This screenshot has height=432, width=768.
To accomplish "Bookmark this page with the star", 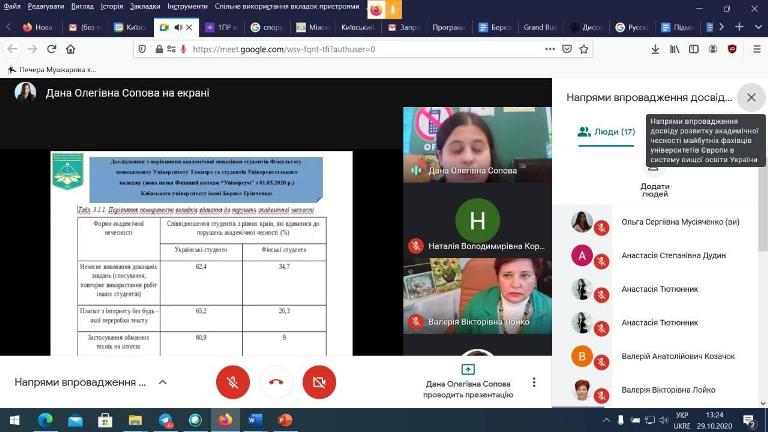I will point(583,49).
